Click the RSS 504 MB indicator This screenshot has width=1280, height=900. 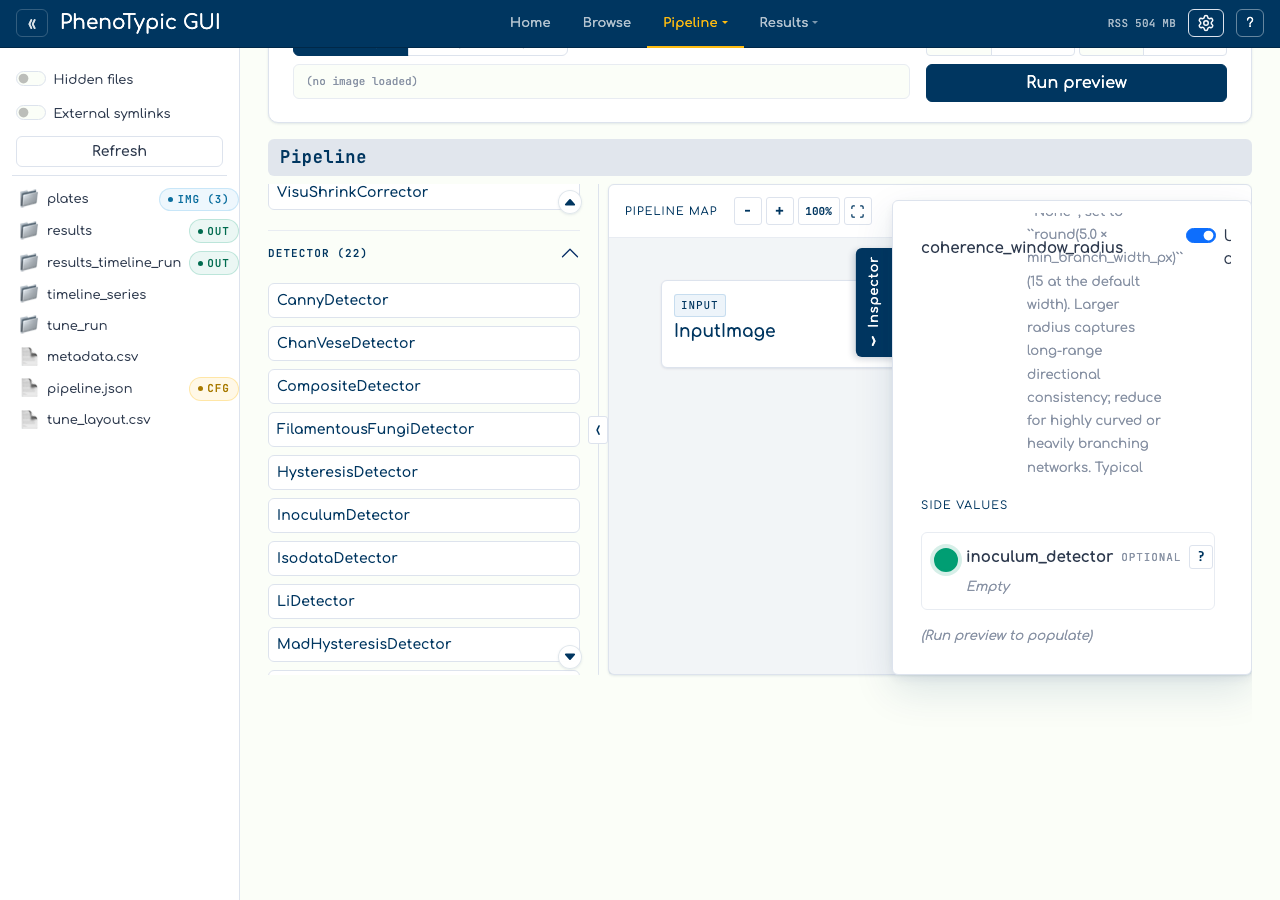[1141, 23]
